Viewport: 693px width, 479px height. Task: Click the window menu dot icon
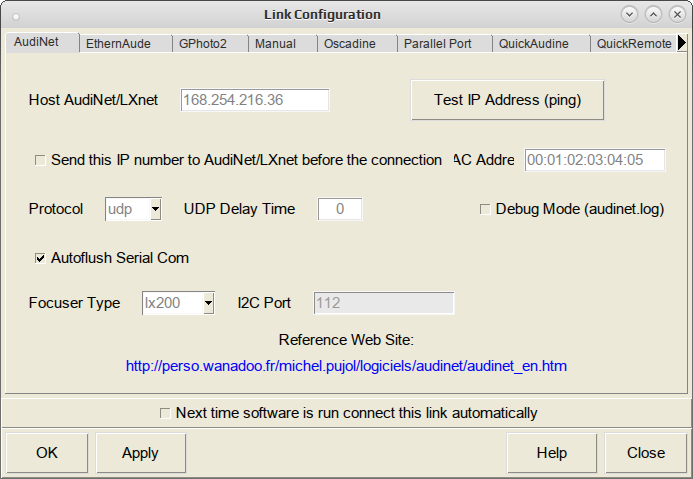click(x=16, y=17)
